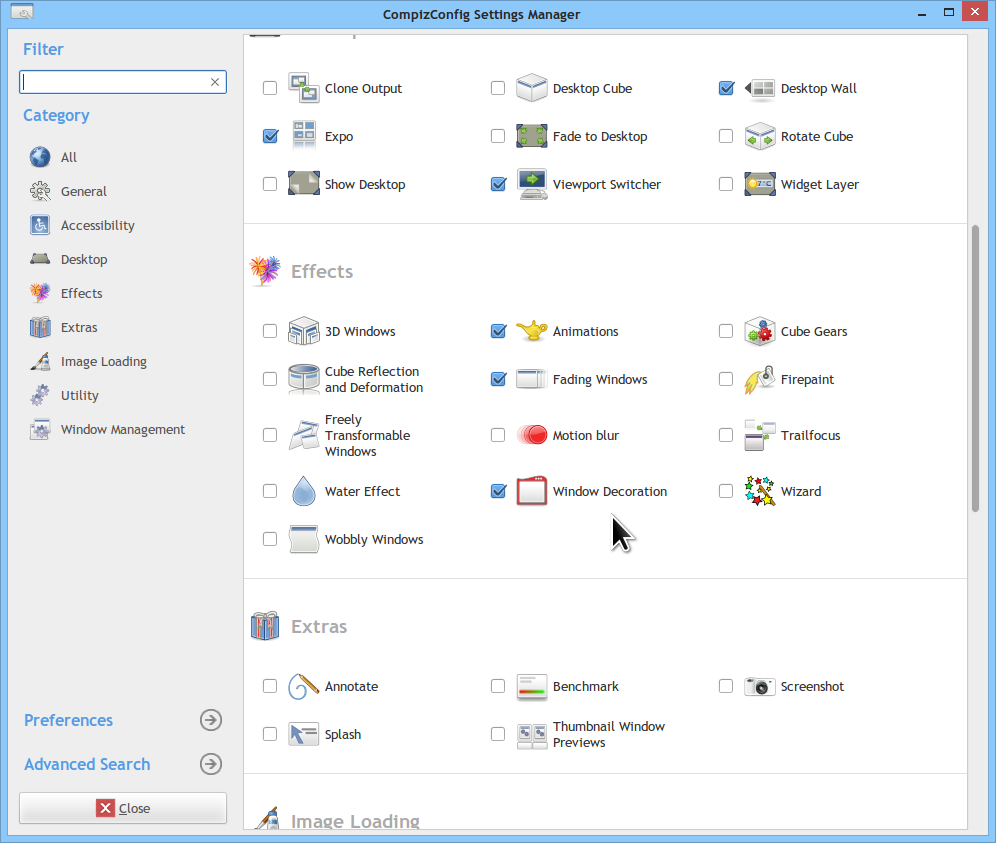Open the Advanced Search link
Viewport: 996px width, 843px height.
pyautogui.click(x=87, y=764)
